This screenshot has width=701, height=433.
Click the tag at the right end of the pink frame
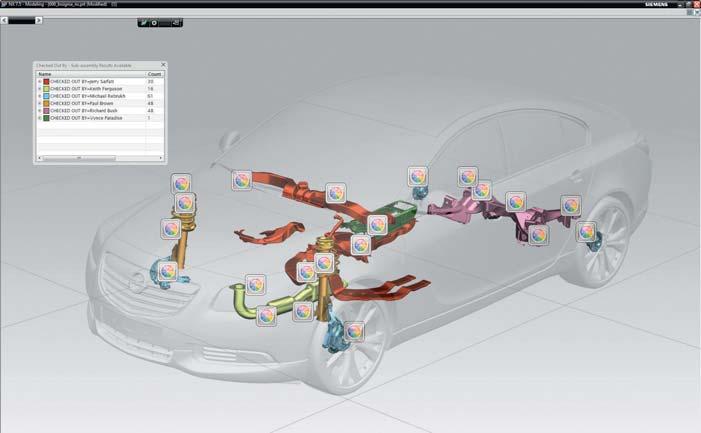(571, 206)
